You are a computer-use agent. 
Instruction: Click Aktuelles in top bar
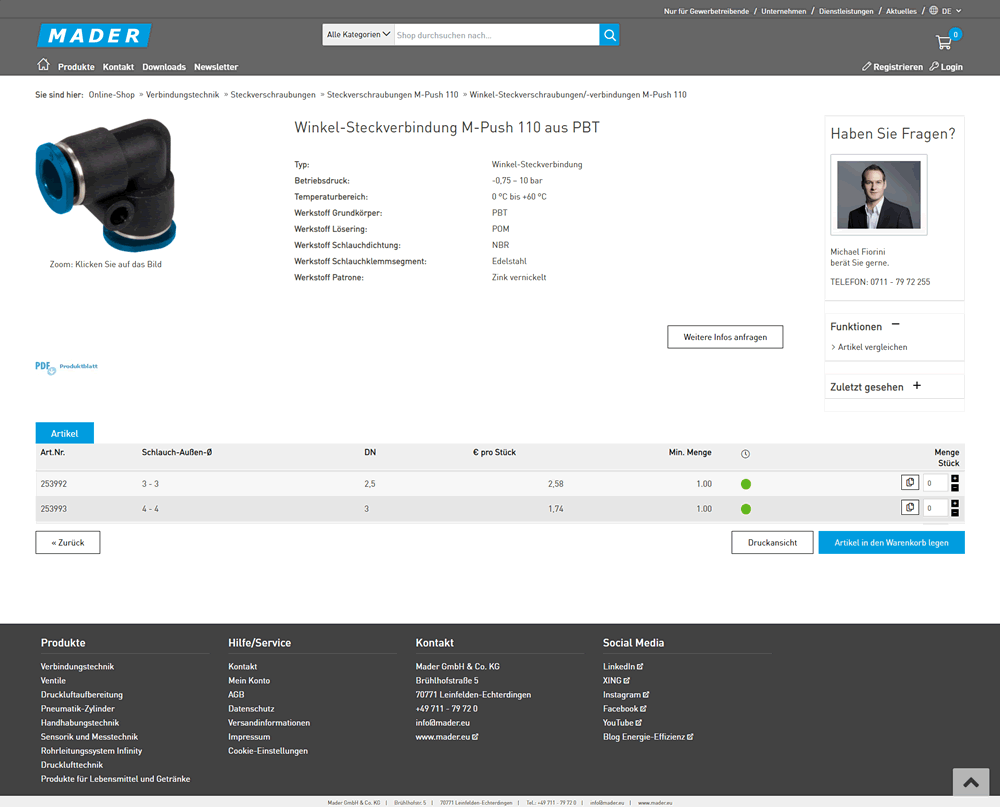(901, 11)
